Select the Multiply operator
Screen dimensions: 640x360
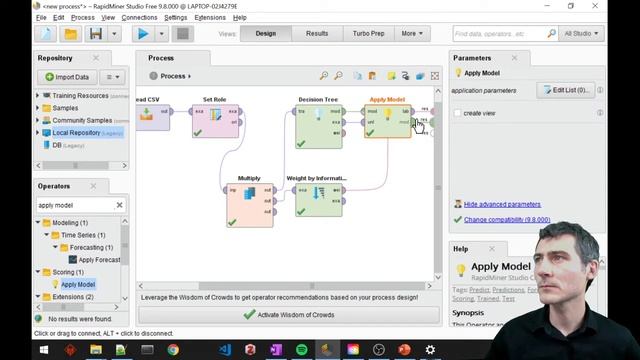(250, 205)
